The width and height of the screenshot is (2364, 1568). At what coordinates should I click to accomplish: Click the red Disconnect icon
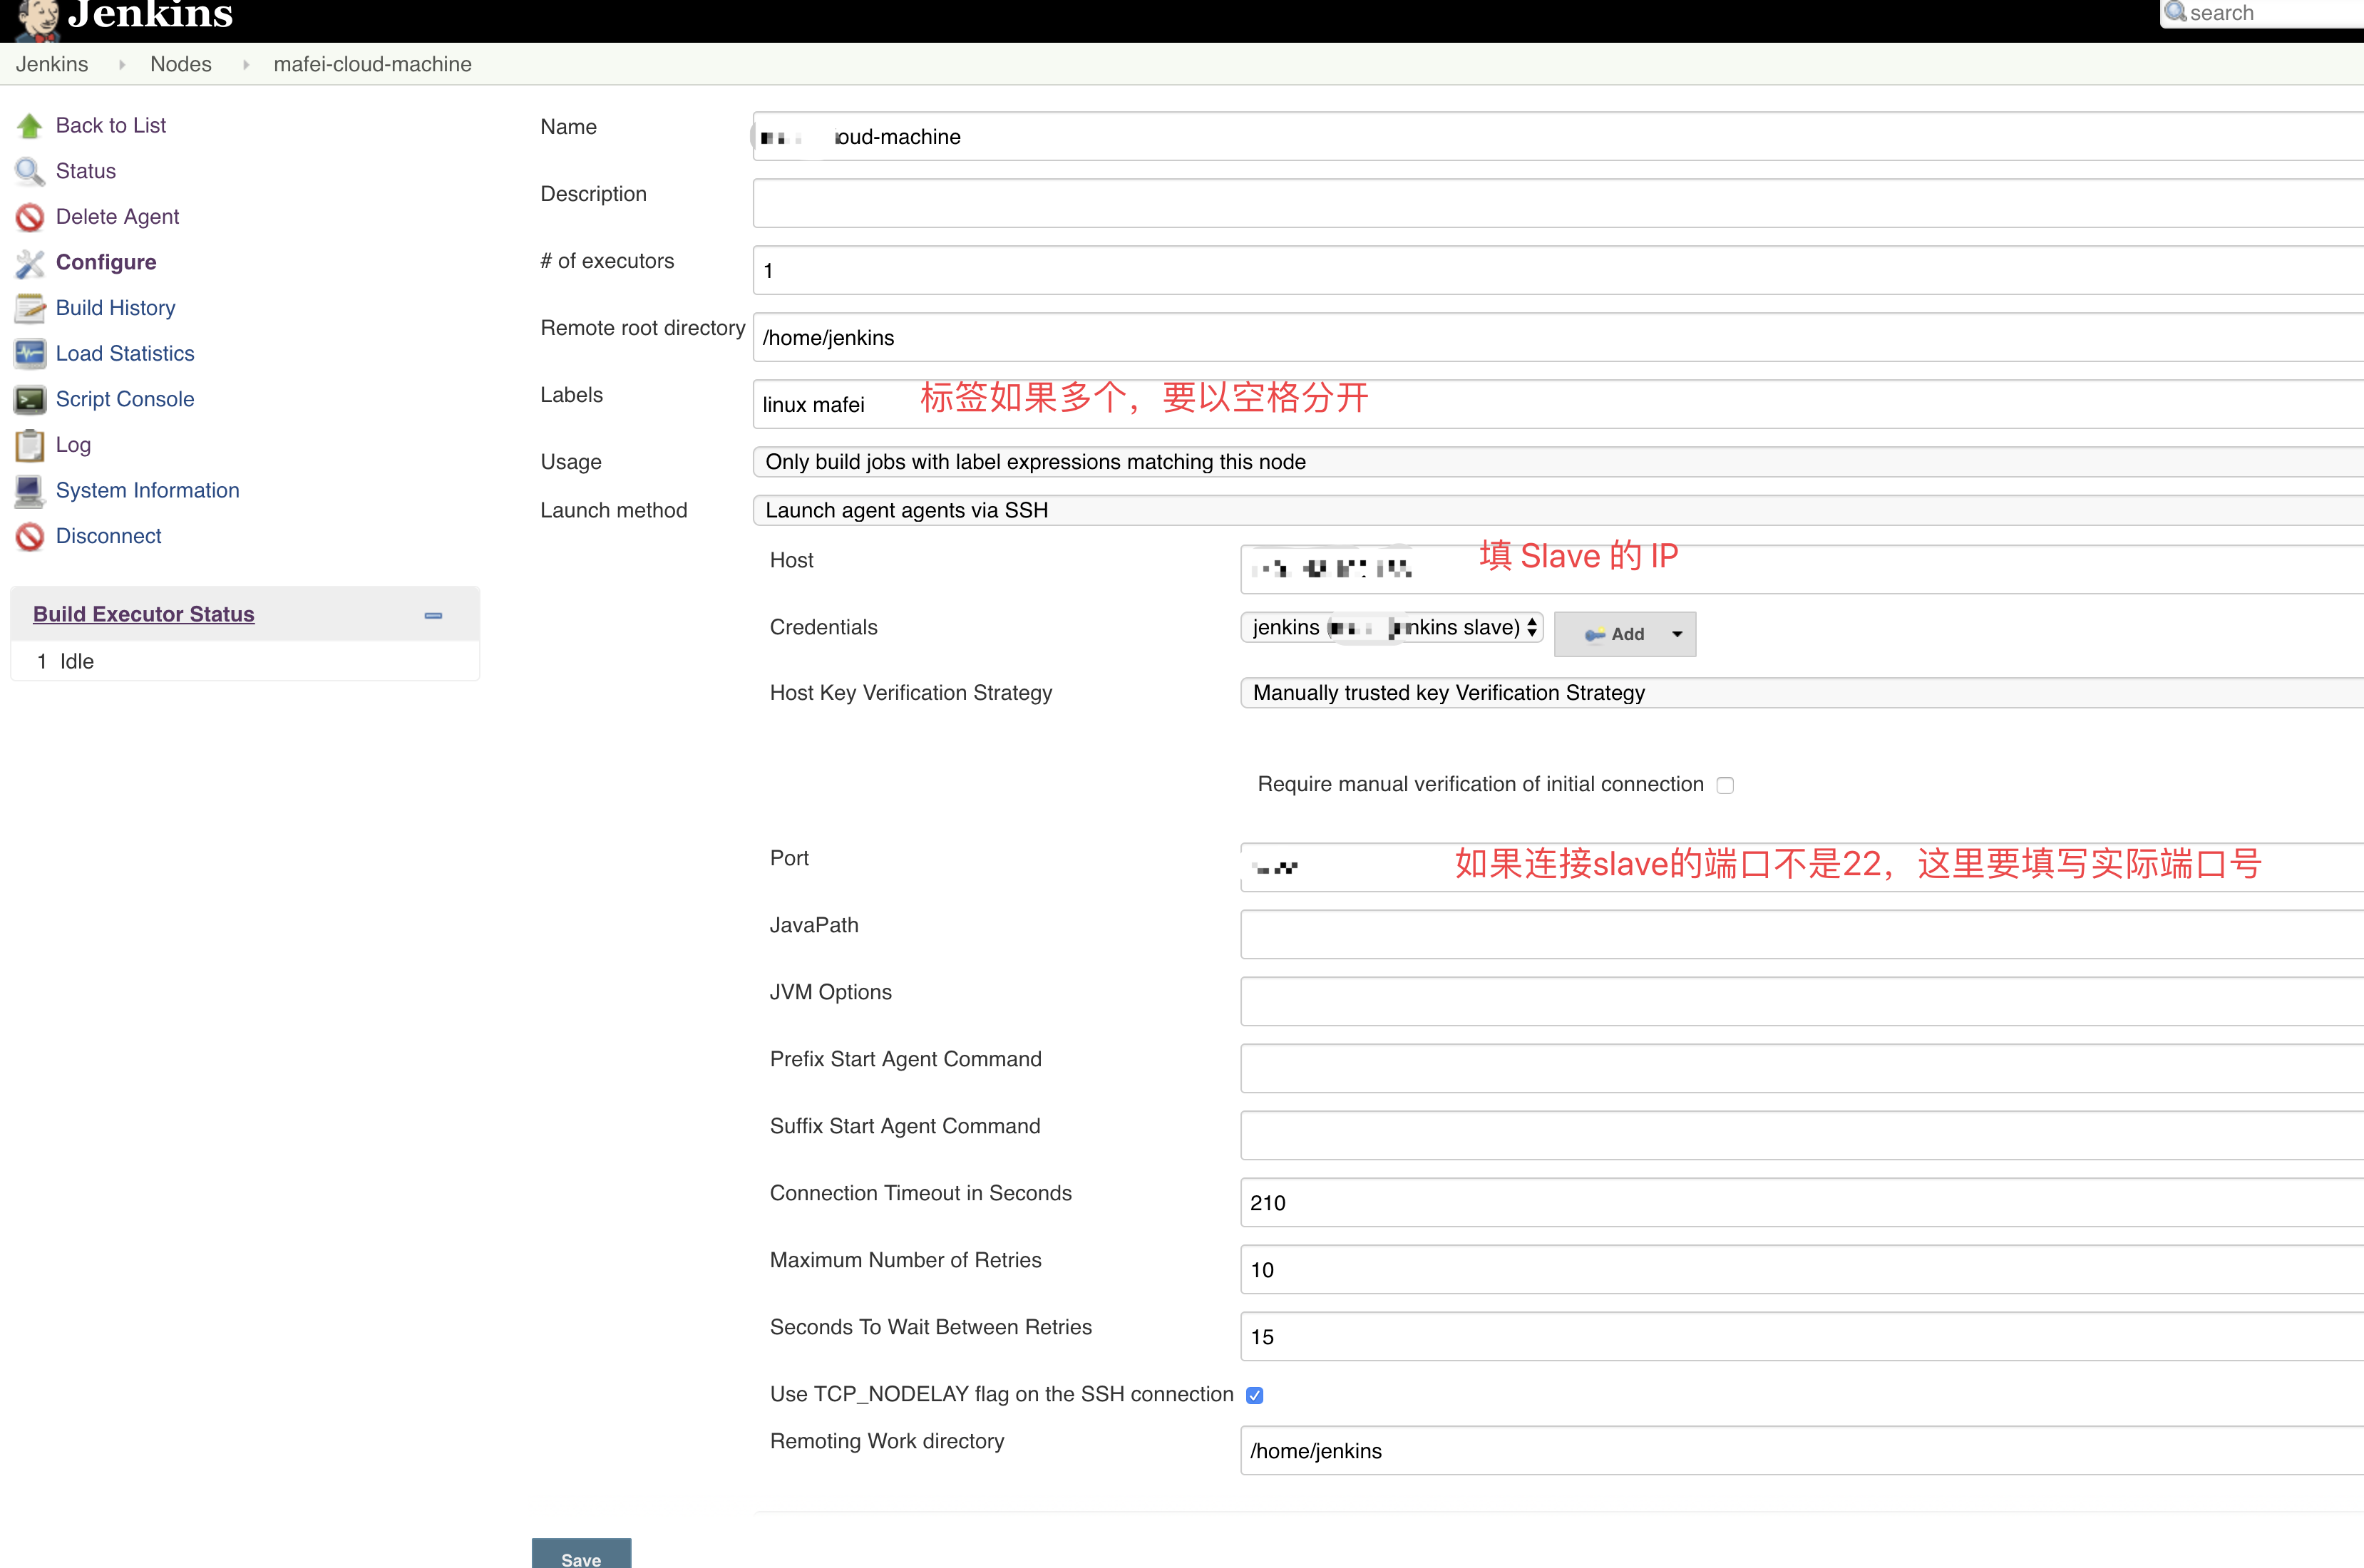pyautogui.click(x=29, y=536)
